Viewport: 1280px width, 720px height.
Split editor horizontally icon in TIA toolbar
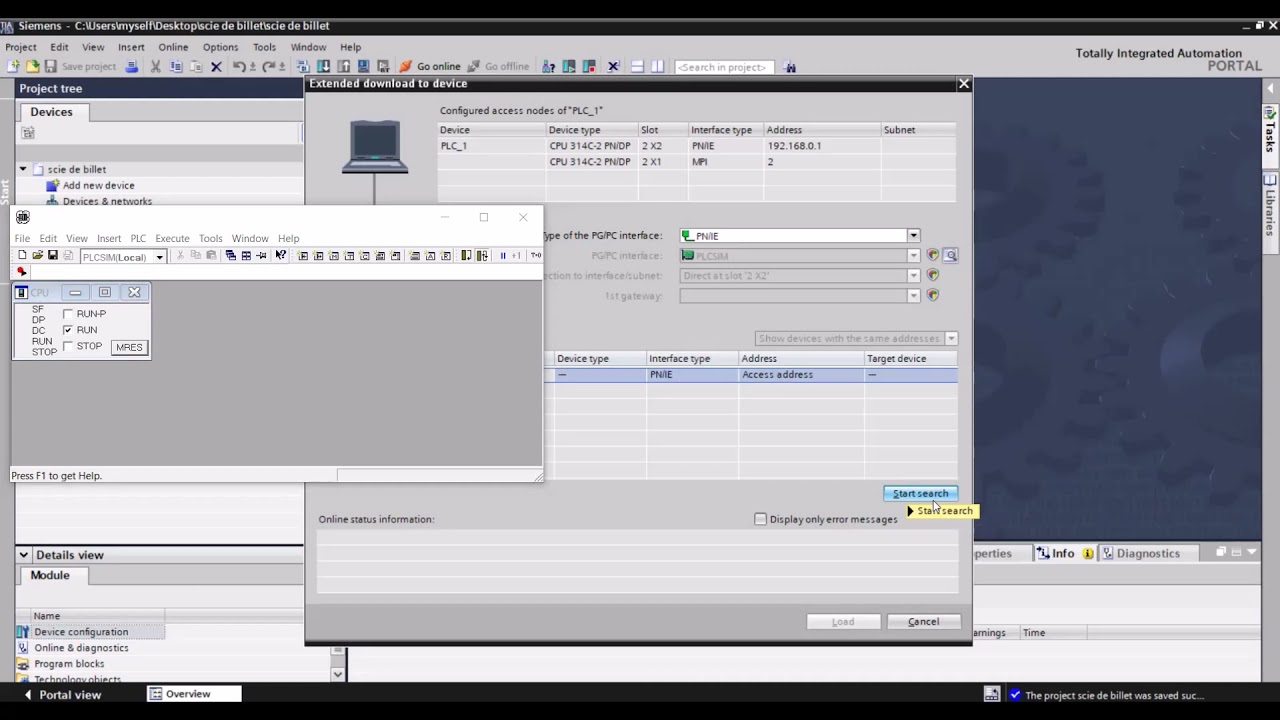(638, 67)
